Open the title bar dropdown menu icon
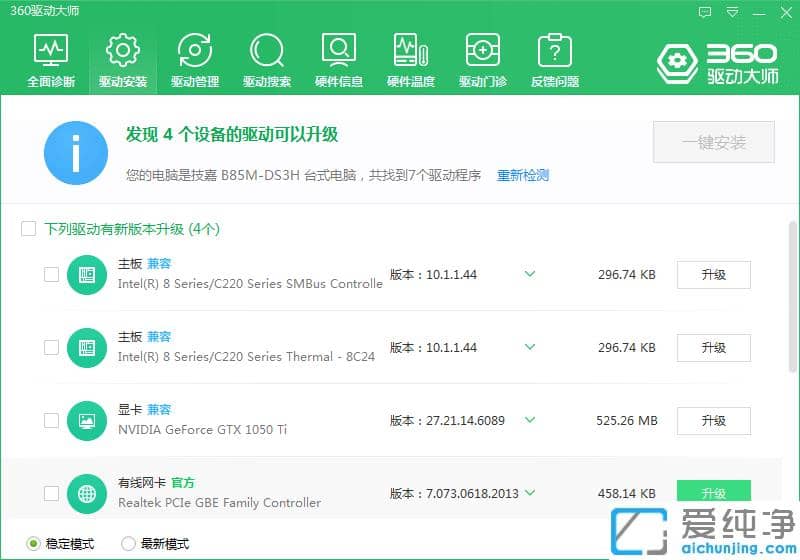The width and height of the screenshot is (800, 560). [x=732, y=12]
